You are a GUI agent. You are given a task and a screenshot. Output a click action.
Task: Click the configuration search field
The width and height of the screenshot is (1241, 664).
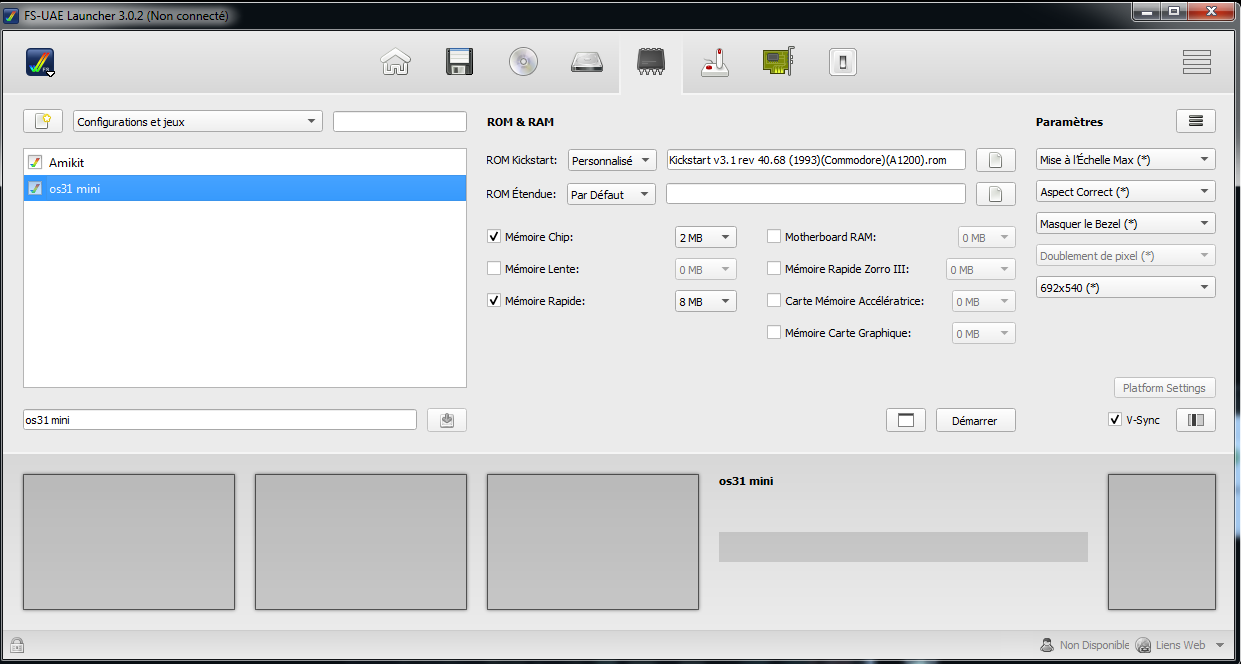click(x=399, y=122)
